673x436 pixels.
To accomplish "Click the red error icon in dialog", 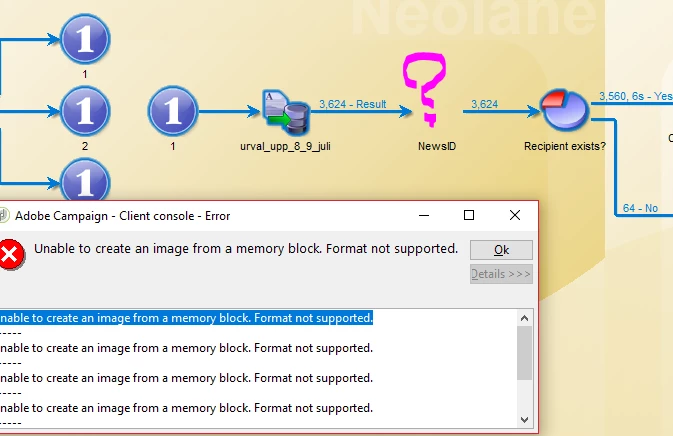I will [x=11, y=254].
